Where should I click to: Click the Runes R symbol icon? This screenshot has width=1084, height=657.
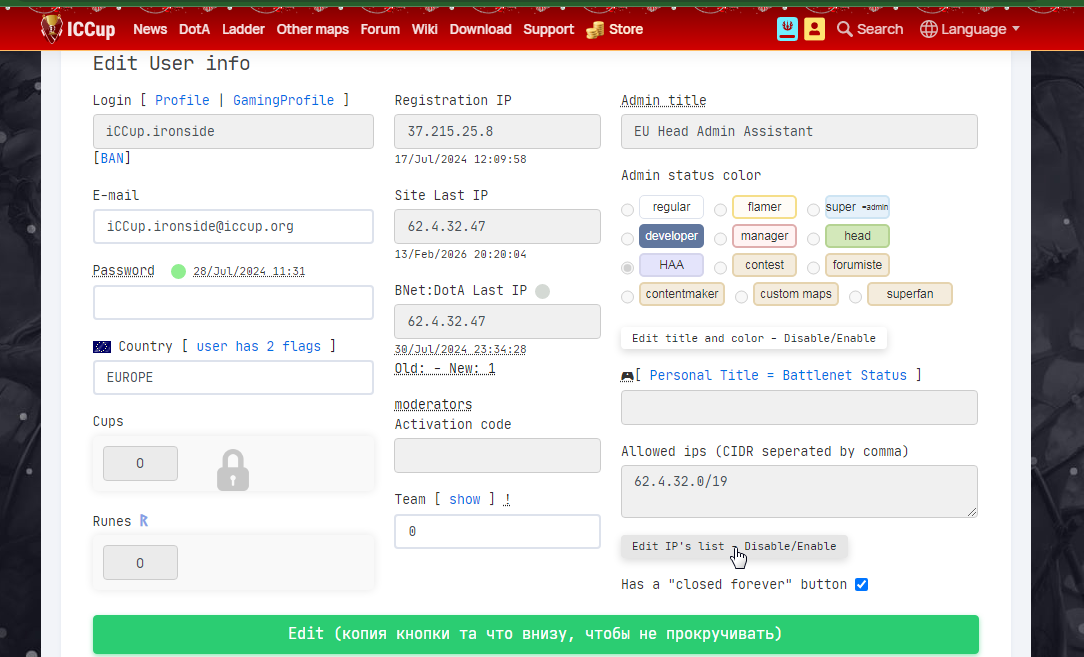pyautogui.click(x=144, y=521)
